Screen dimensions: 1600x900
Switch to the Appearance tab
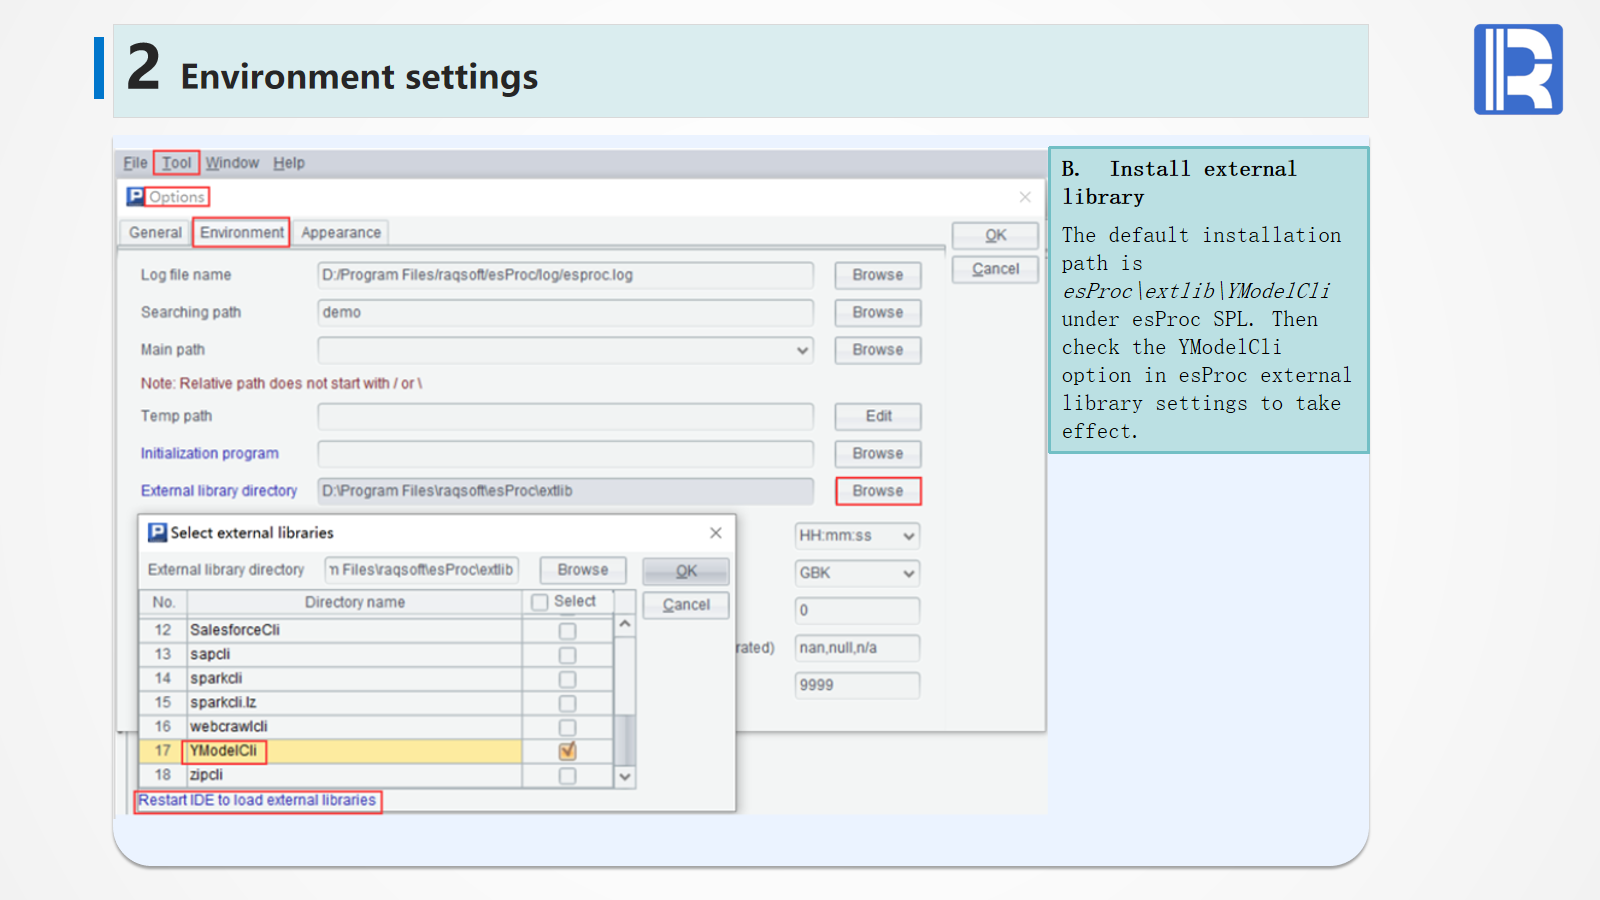tap(341, 233)
